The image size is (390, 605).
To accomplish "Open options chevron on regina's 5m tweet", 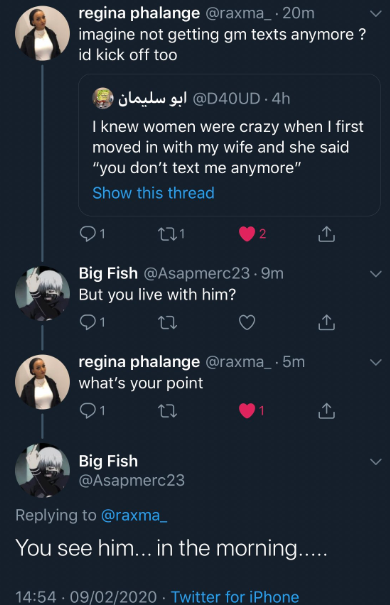I will click(x=375, y=362).
